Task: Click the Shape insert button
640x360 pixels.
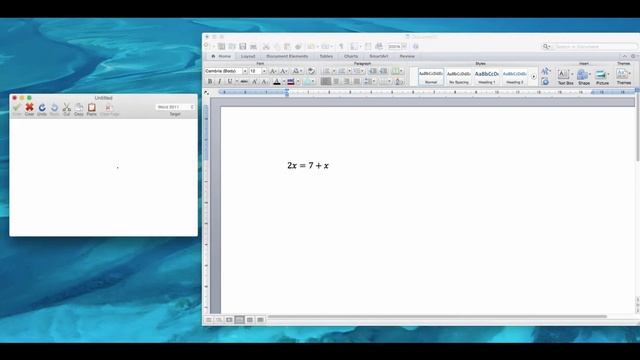Action: coord(584,77)
